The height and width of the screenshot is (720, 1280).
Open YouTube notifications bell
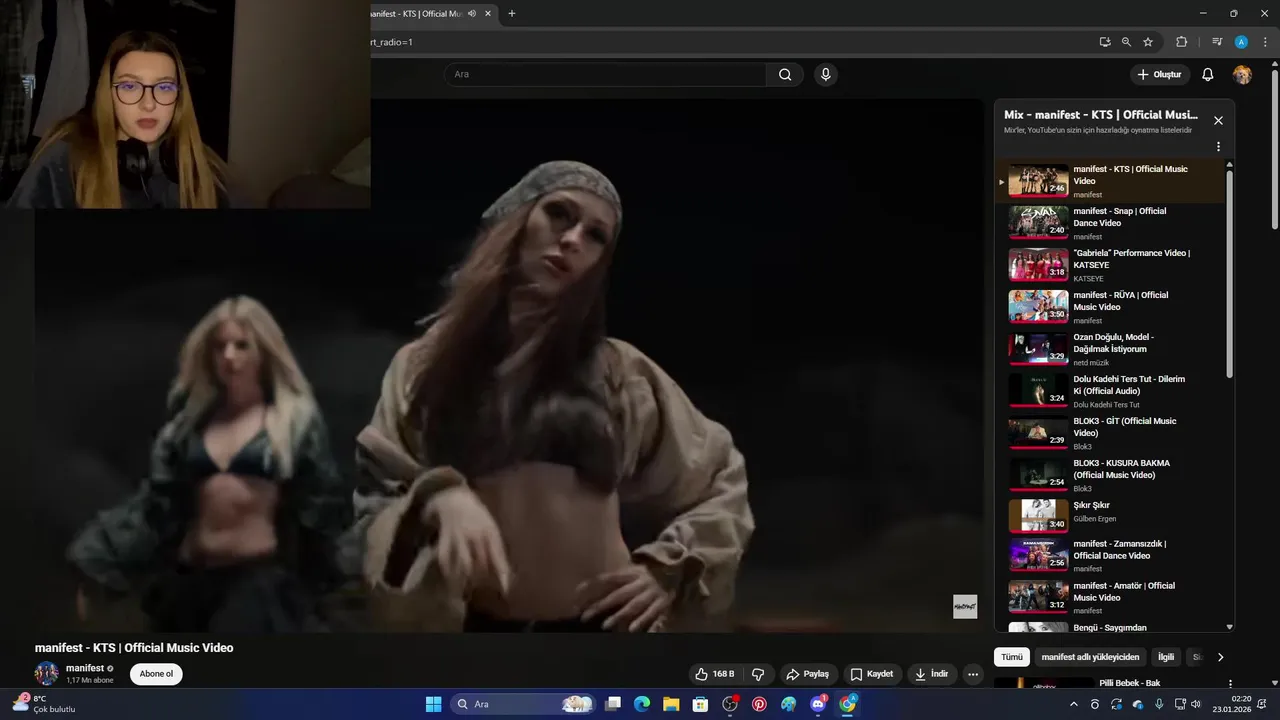point(1207,75)
